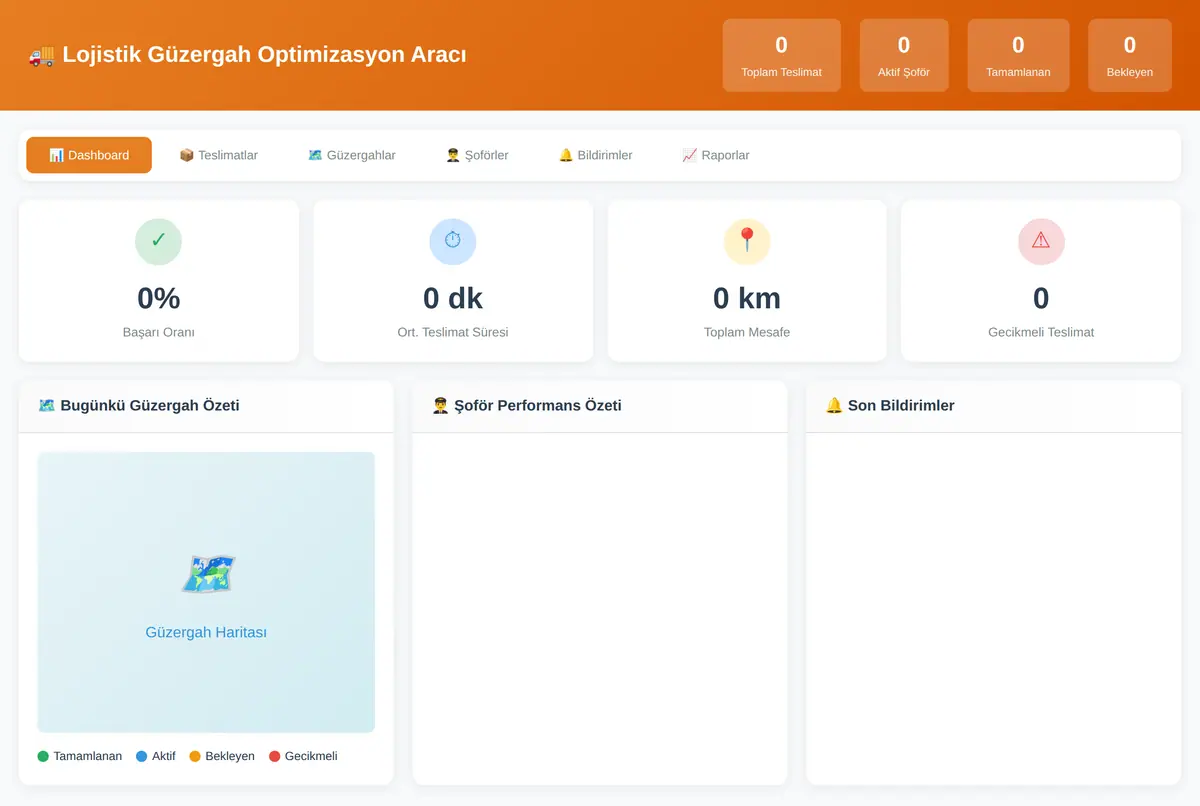Image resolution: width=1200 pixels, height=806 pixels.
Task: Click the Toplam Teslimat counter card
Action: pos(782,55)
